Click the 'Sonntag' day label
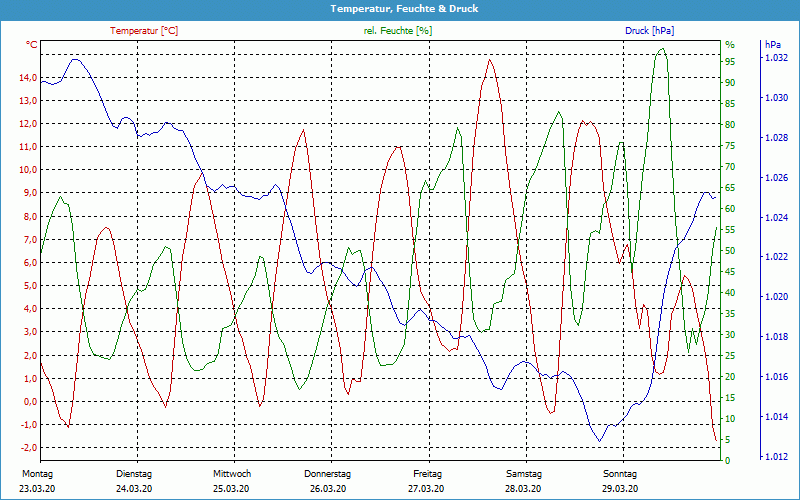 [x=620, y=474]
